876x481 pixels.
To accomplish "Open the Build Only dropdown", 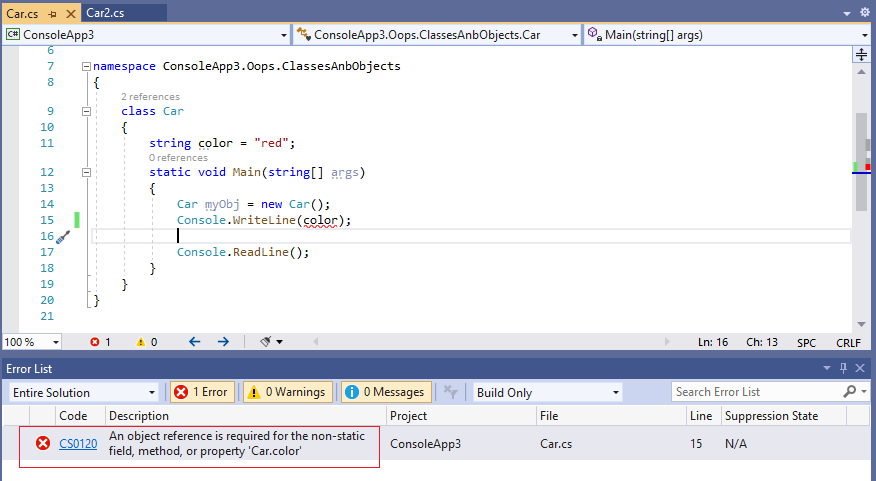I will 548,393.
